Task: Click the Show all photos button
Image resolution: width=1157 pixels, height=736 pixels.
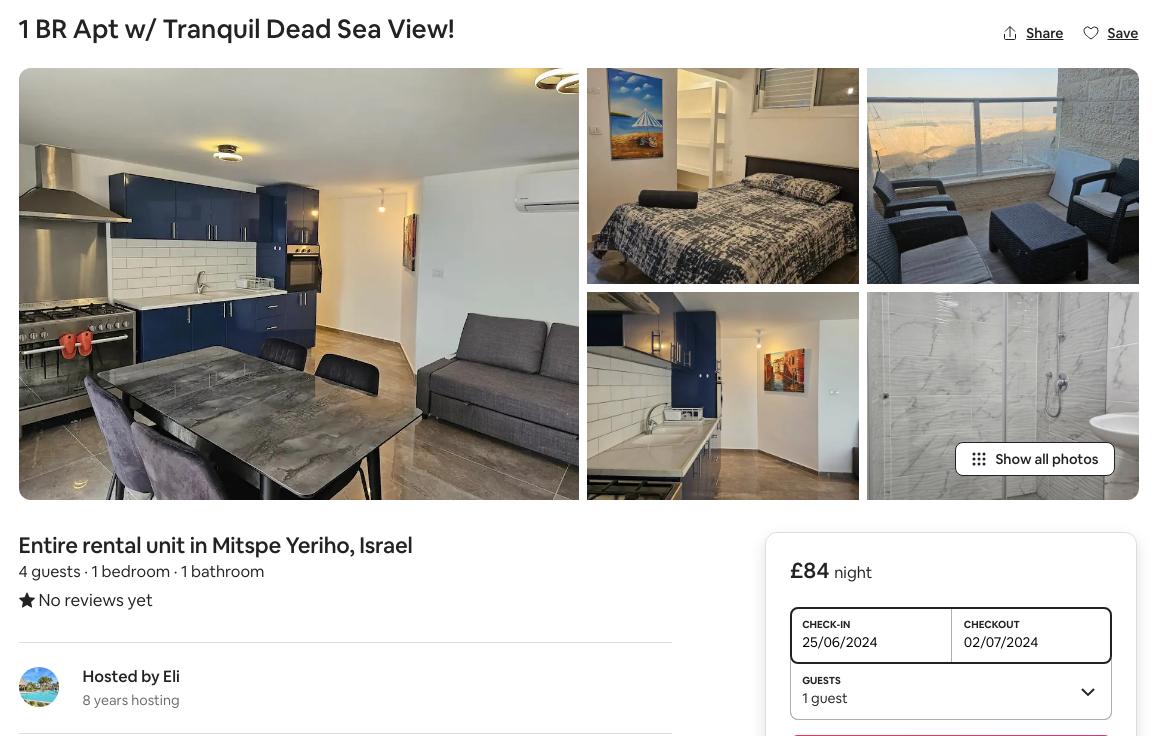Action: pos(1035,459)
